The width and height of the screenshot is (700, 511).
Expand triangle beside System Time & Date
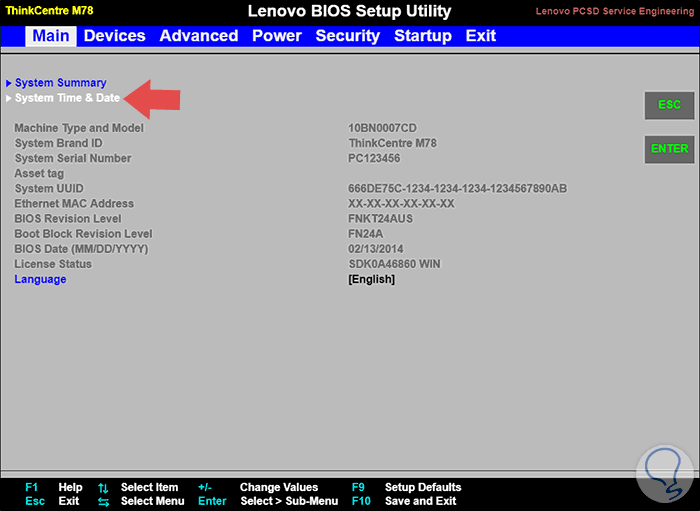point(8,98)
